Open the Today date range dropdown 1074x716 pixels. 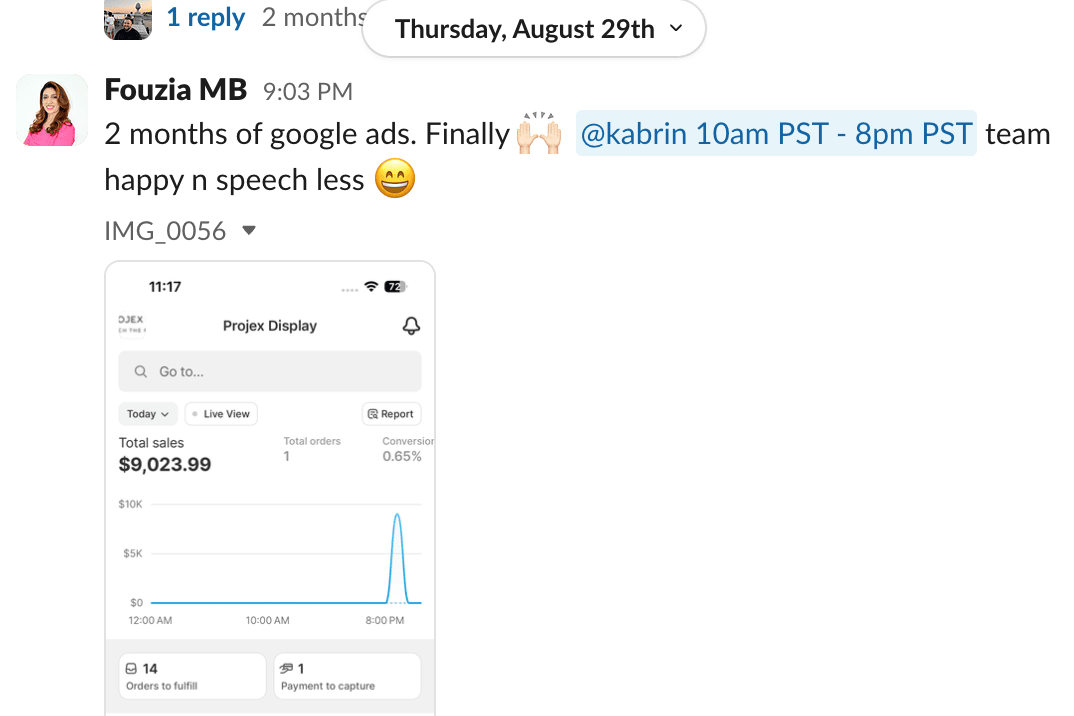(x=148, y=414)
